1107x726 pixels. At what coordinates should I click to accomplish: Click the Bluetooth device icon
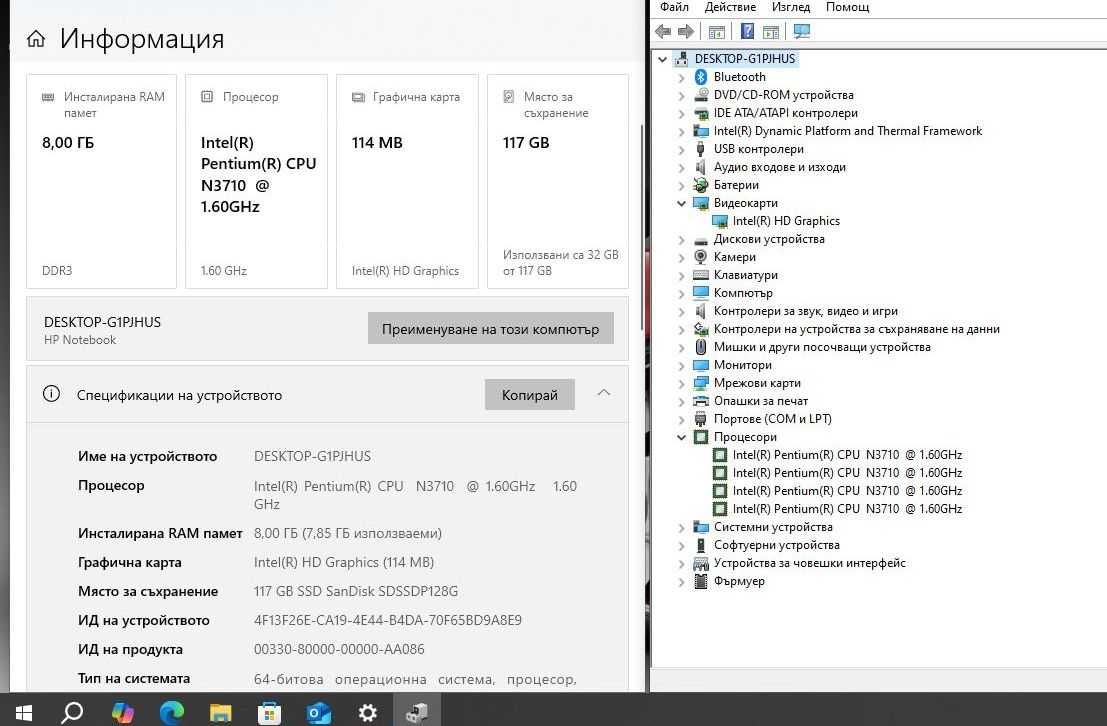point(700,76)
